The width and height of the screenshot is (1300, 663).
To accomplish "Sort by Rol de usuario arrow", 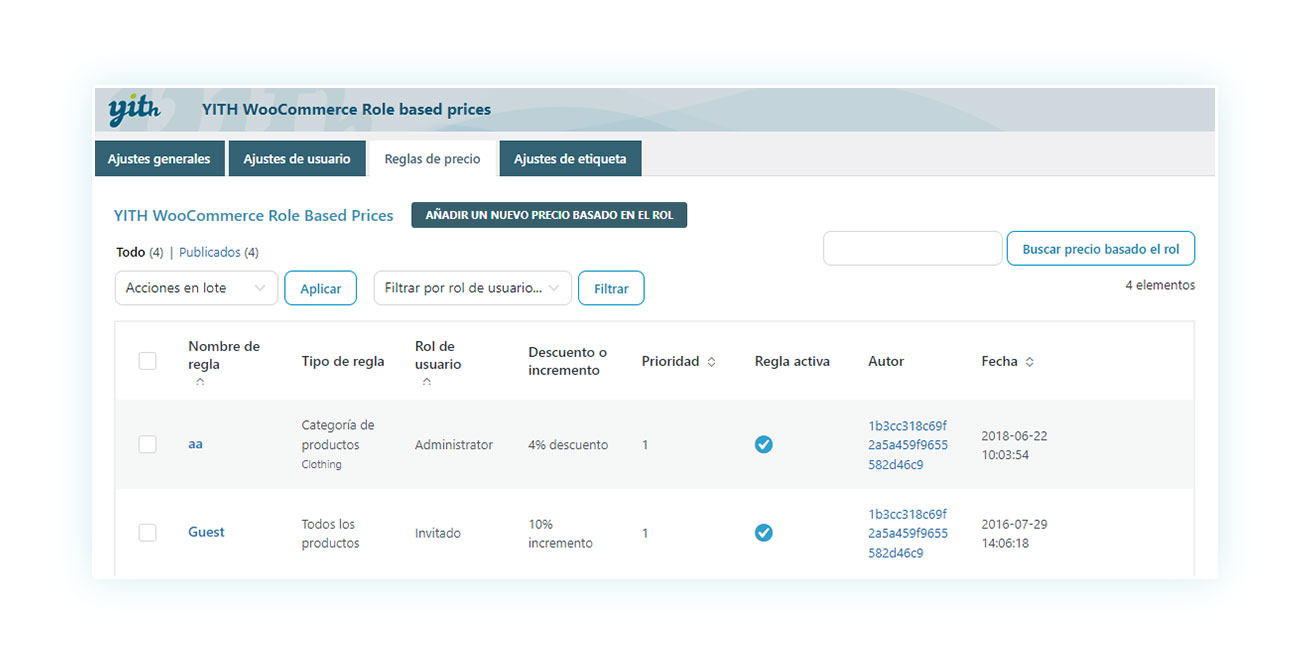I will coord(427,382).
